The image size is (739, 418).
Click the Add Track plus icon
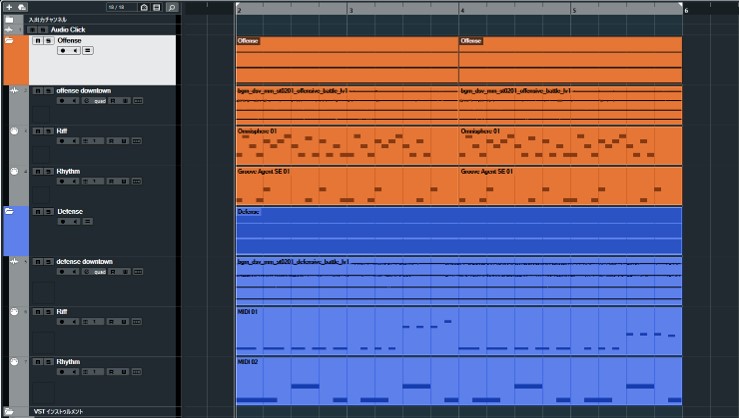pyautogui.click(x=10, y=7)
